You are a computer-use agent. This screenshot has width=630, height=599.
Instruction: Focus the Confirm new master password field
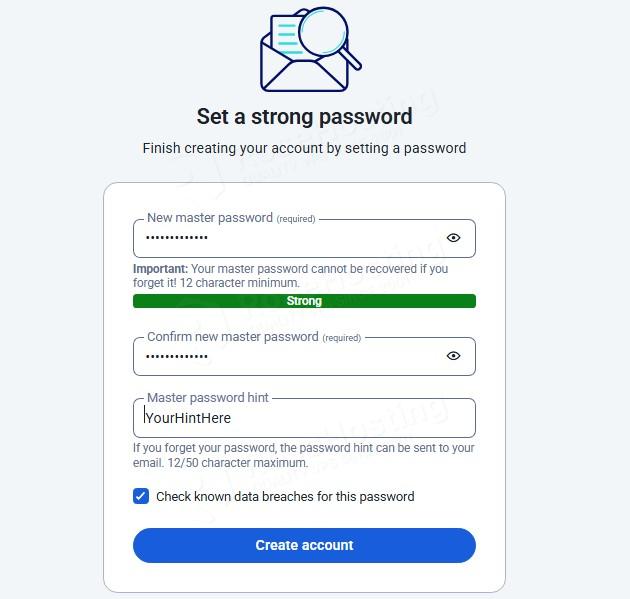(290, 357)
